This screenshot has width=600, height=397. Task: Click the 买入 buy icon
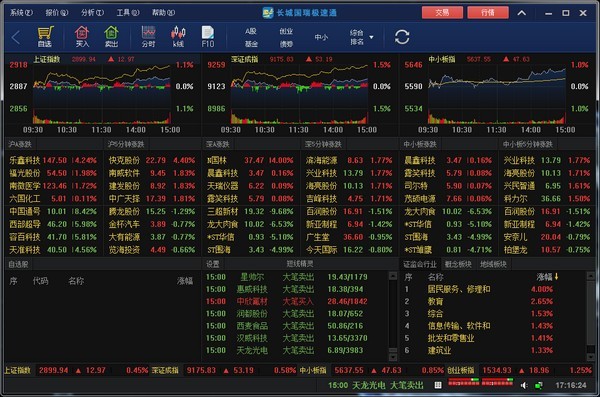click(x=82, y=37)
